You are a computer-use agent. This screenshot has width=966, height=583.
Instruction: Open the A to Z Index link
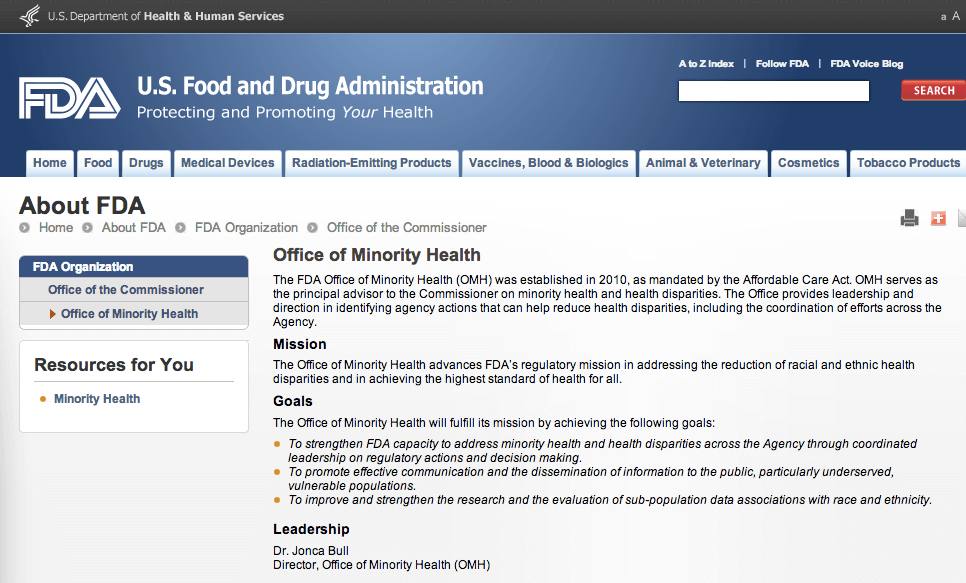pos(706,63)
